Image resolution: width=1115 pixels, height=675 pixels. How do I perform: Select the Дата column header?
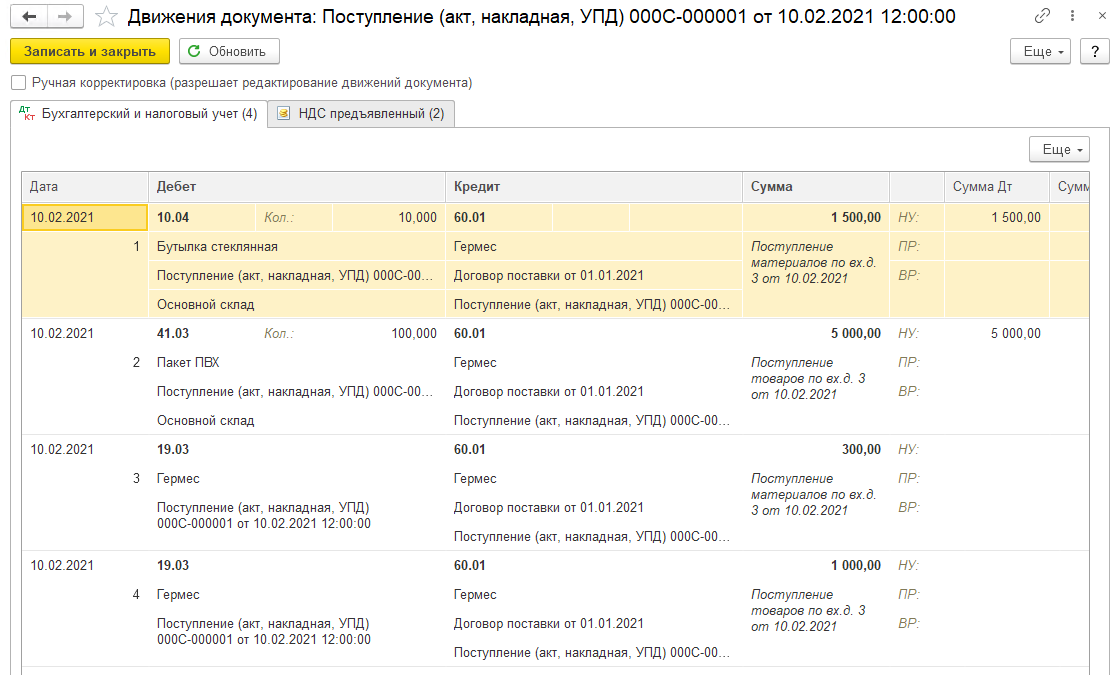tap(85, 187)
